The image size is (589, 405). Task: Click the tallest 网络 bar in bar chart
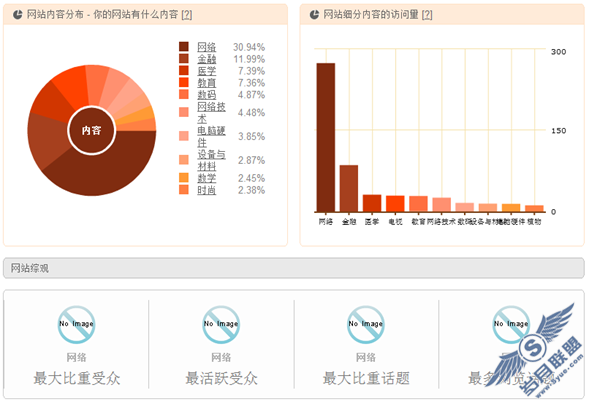pyautogui.click(x=326, y=138)
